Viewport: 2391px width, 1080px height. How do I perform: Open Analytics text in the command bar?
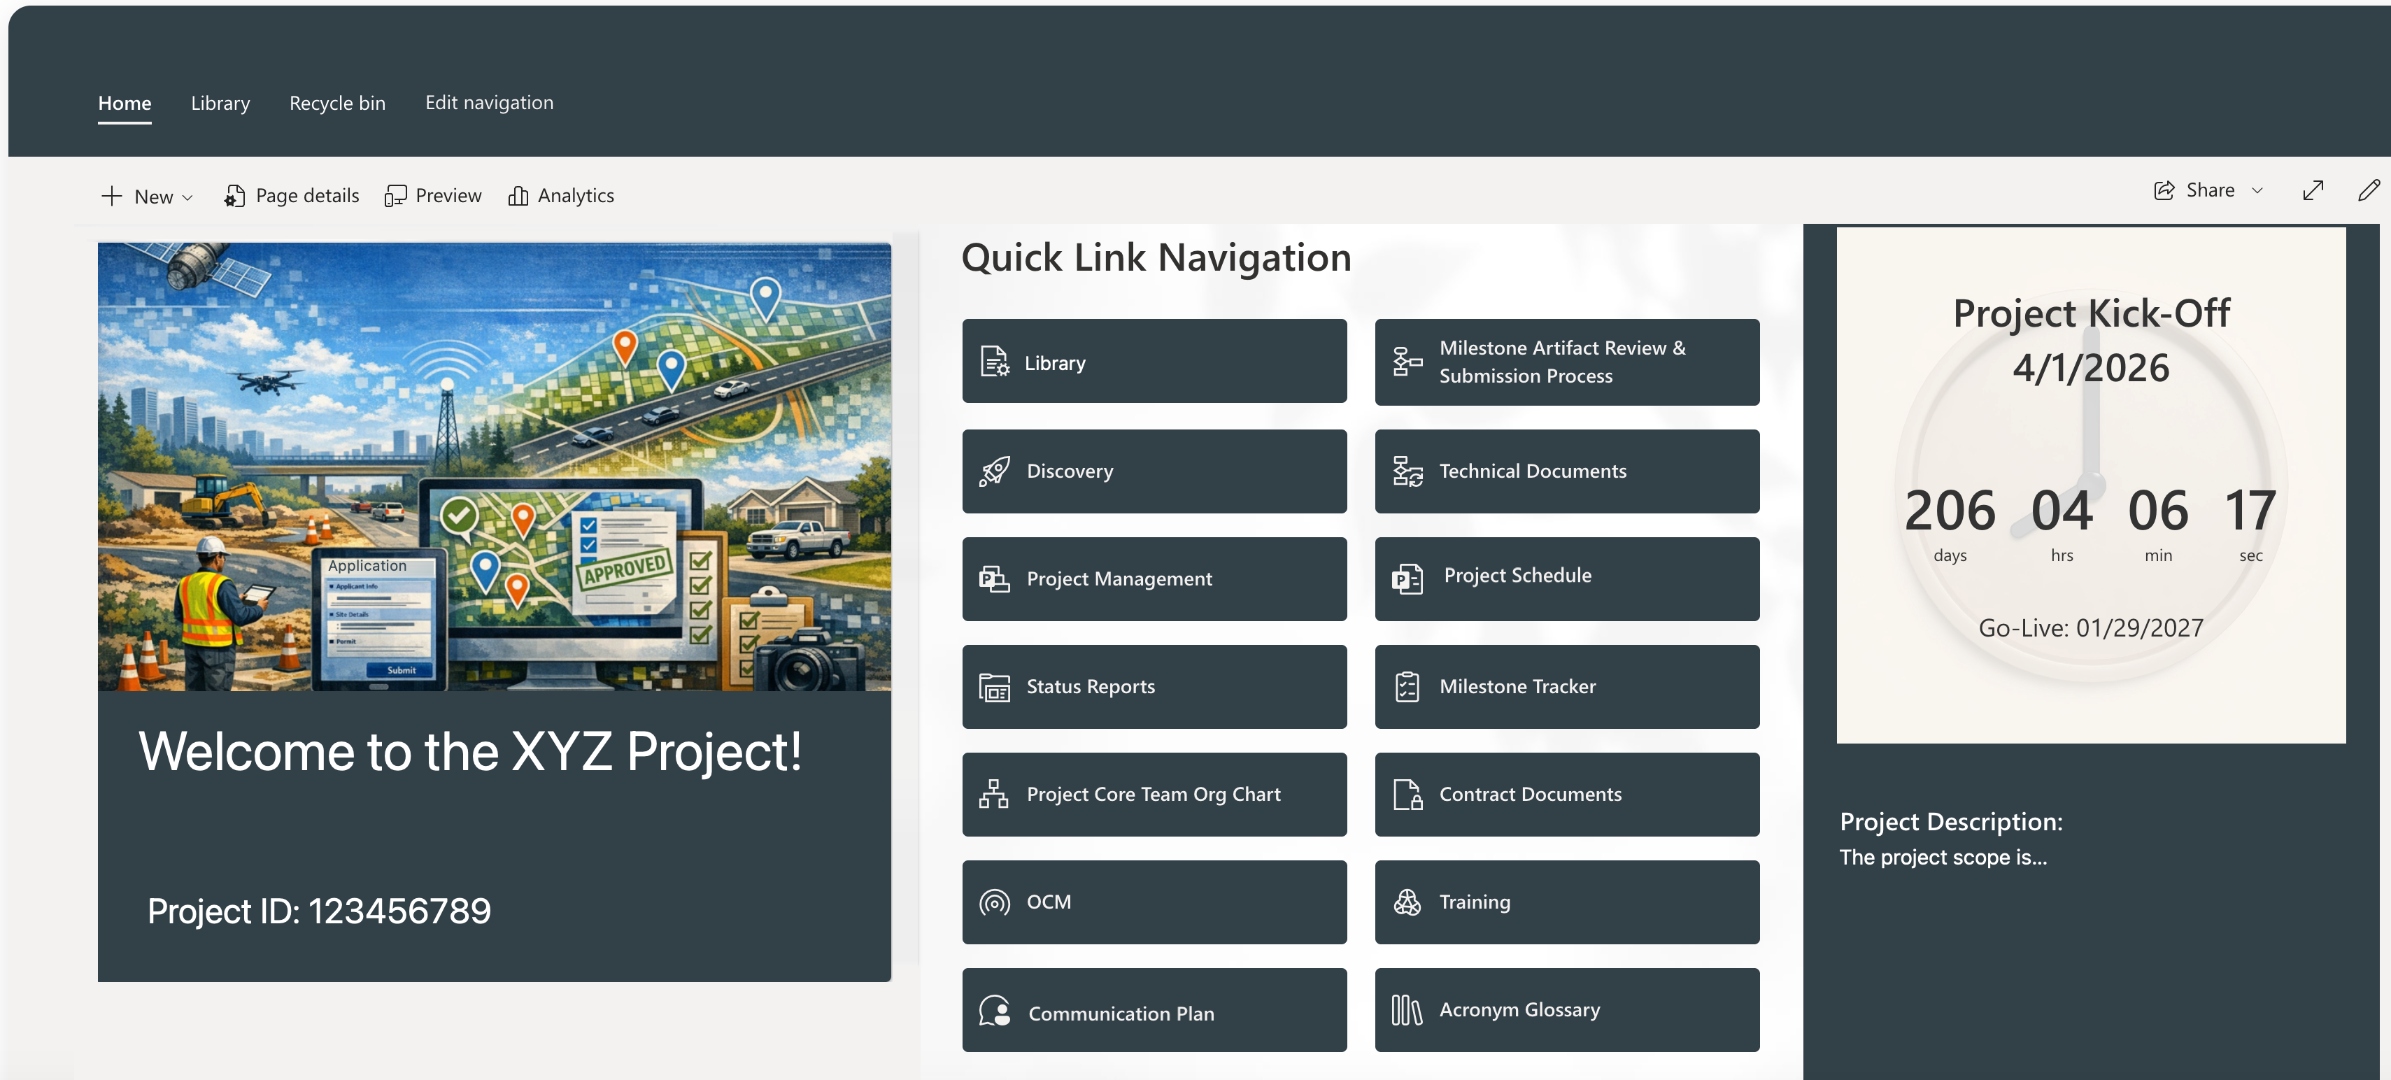(576, 196)
